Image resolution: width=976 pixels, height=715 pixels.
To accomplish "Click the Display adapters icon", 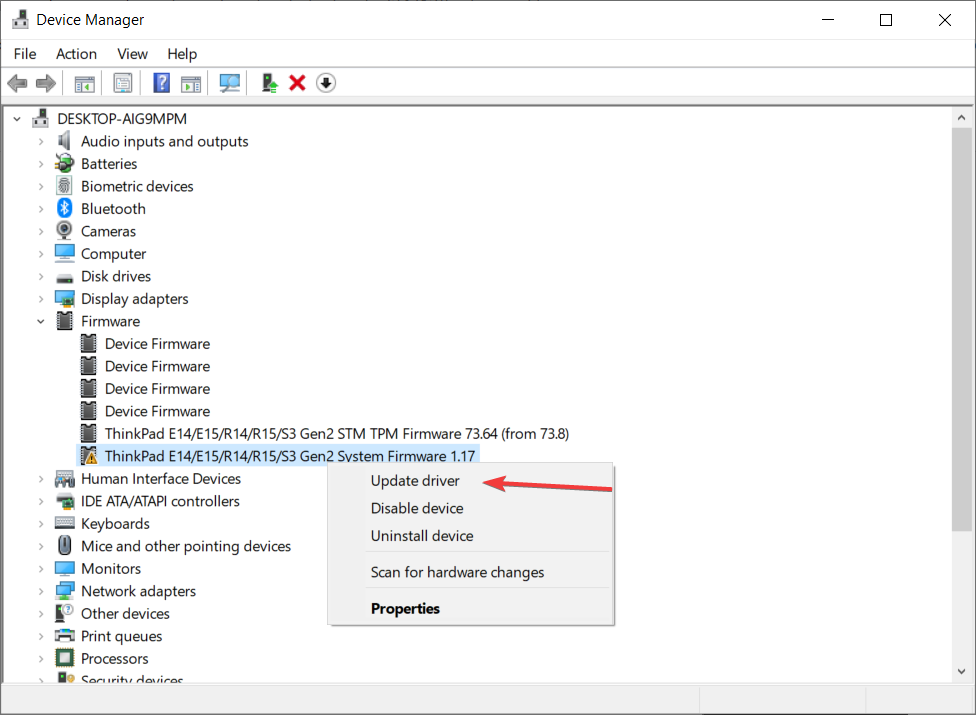I will 65,299.
